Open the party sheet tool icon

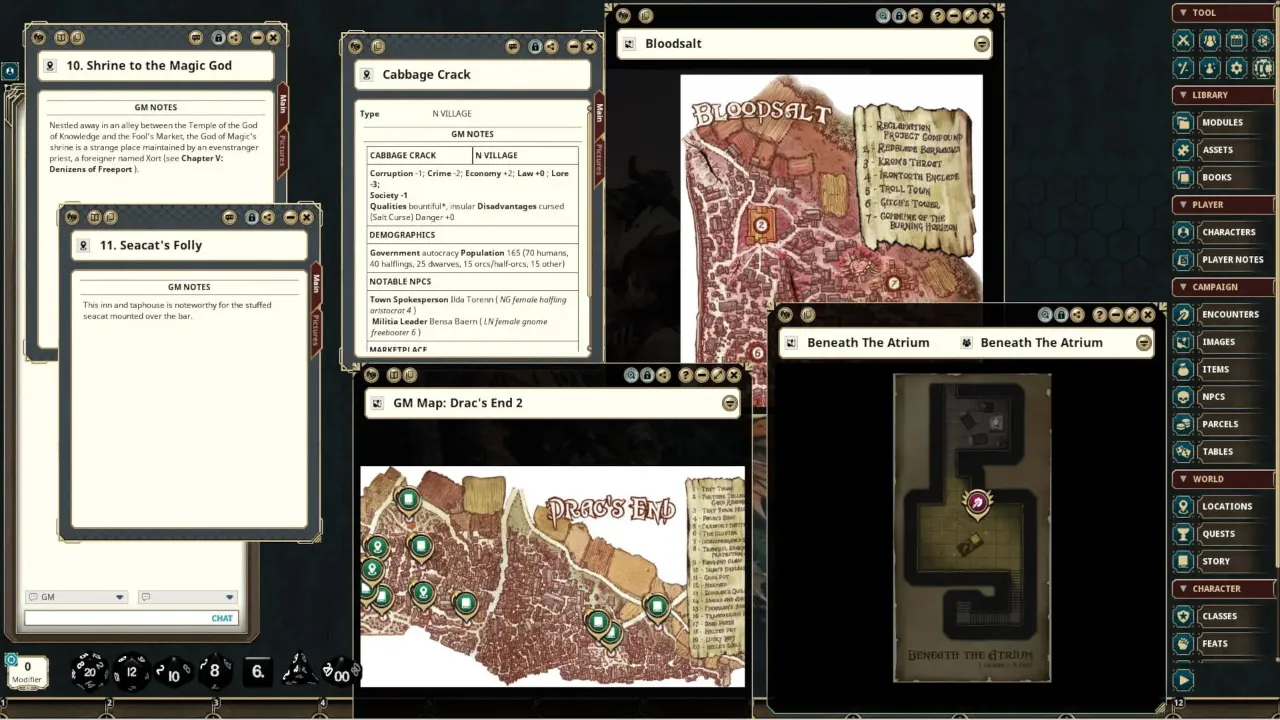pos(1210,40)
